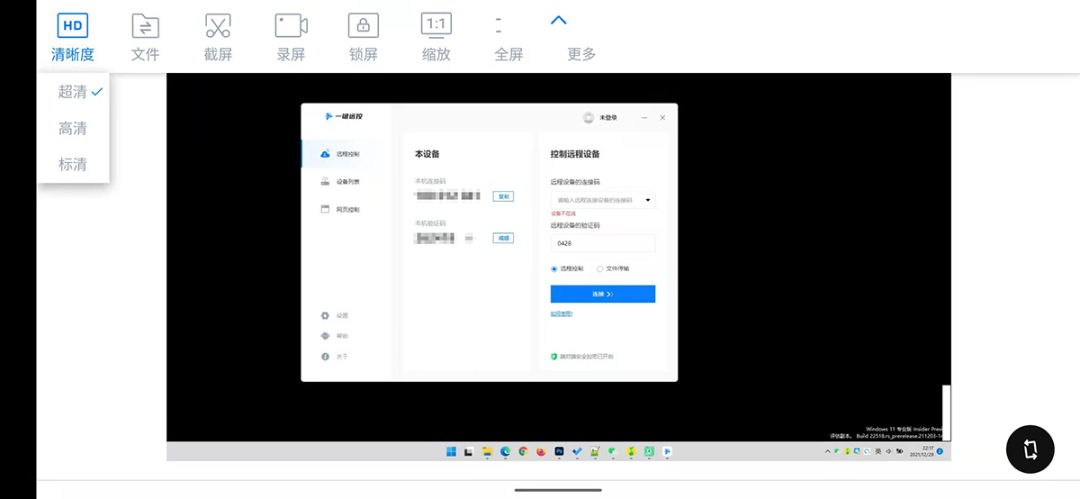This screenshot has height=499, width=1080.
Task: Select 标清 quality option
Action: tap(74, 165)
